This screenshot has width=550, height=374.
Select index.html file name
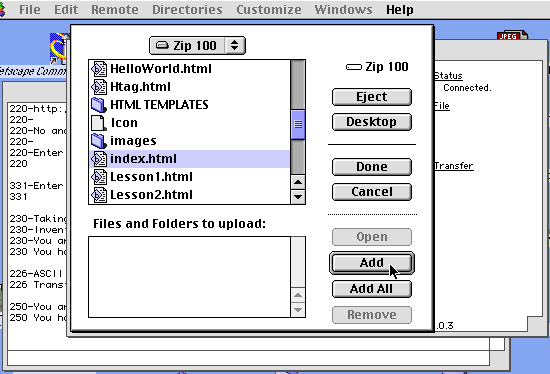click(x=143, y=159)
